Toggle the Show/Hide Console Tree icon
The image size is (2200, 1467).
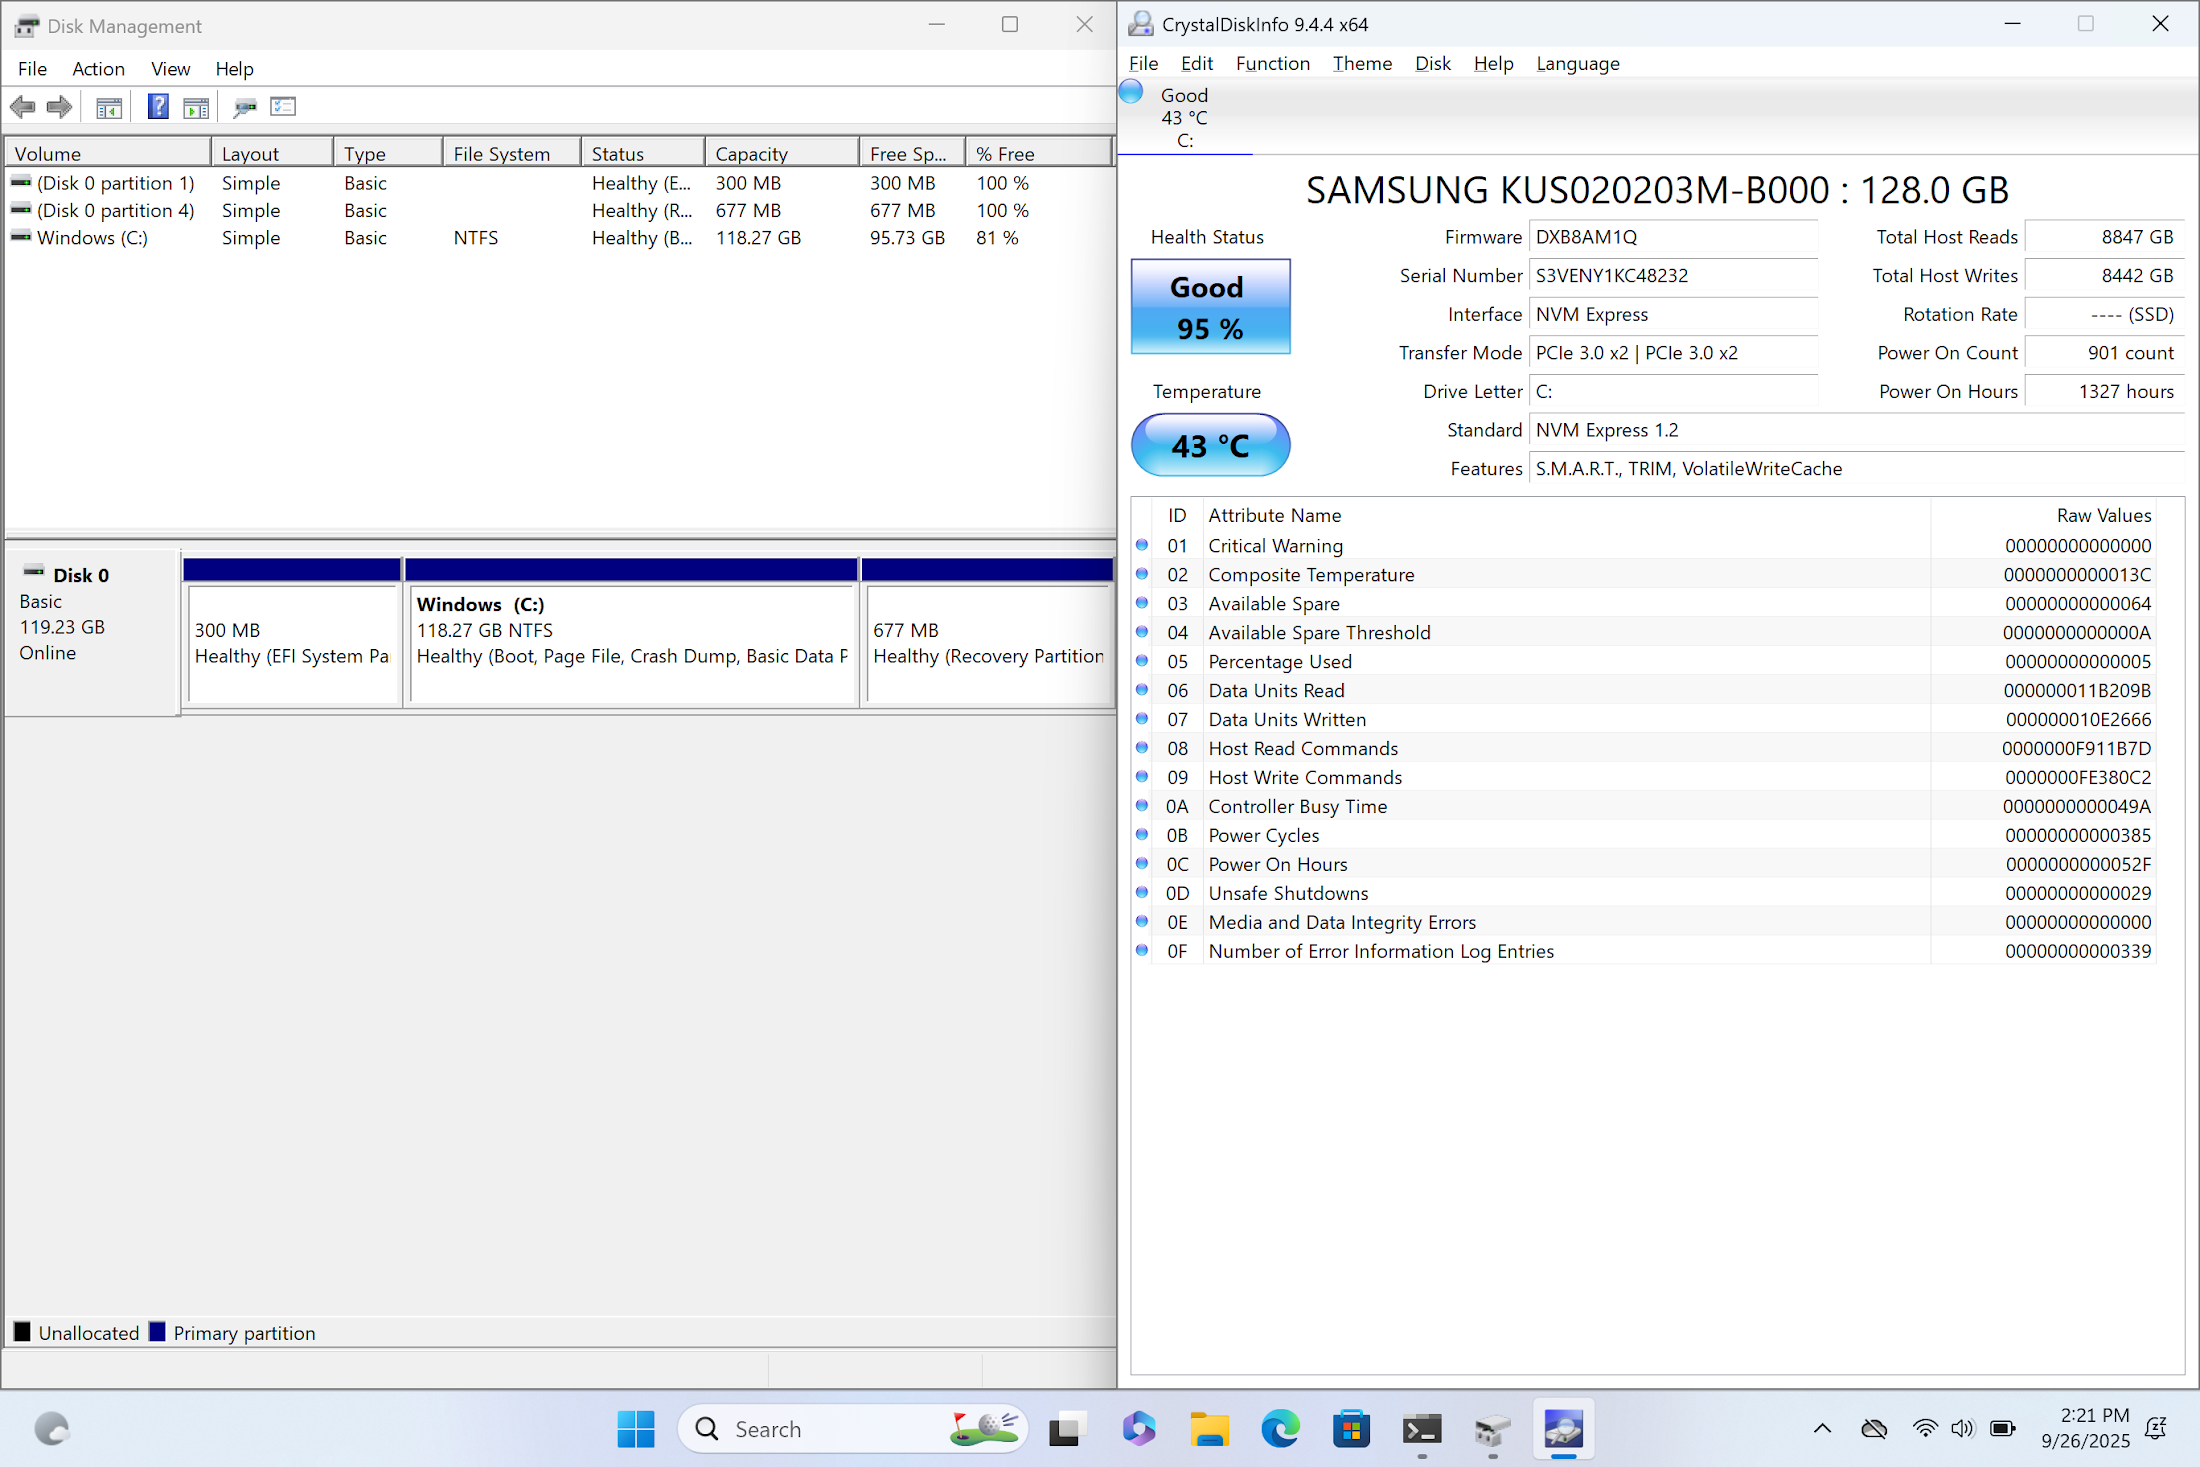click(x=109, y=107)
